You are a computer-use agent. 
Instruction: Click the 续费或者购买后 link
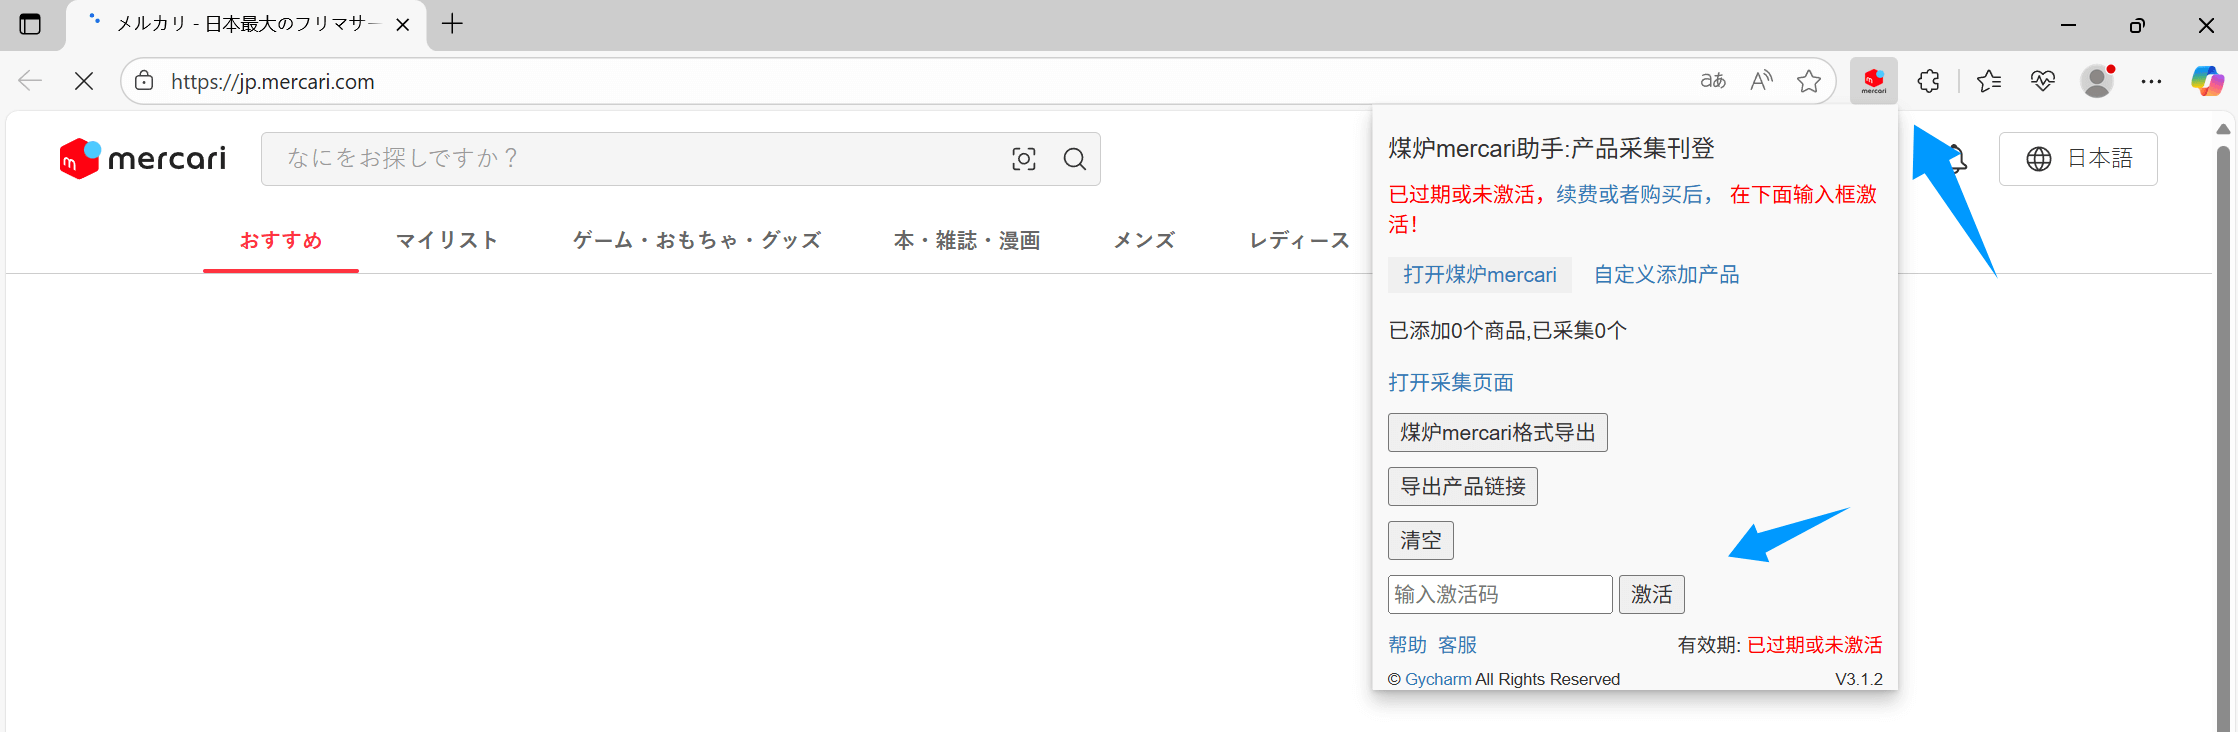(x=1630, y=194)
